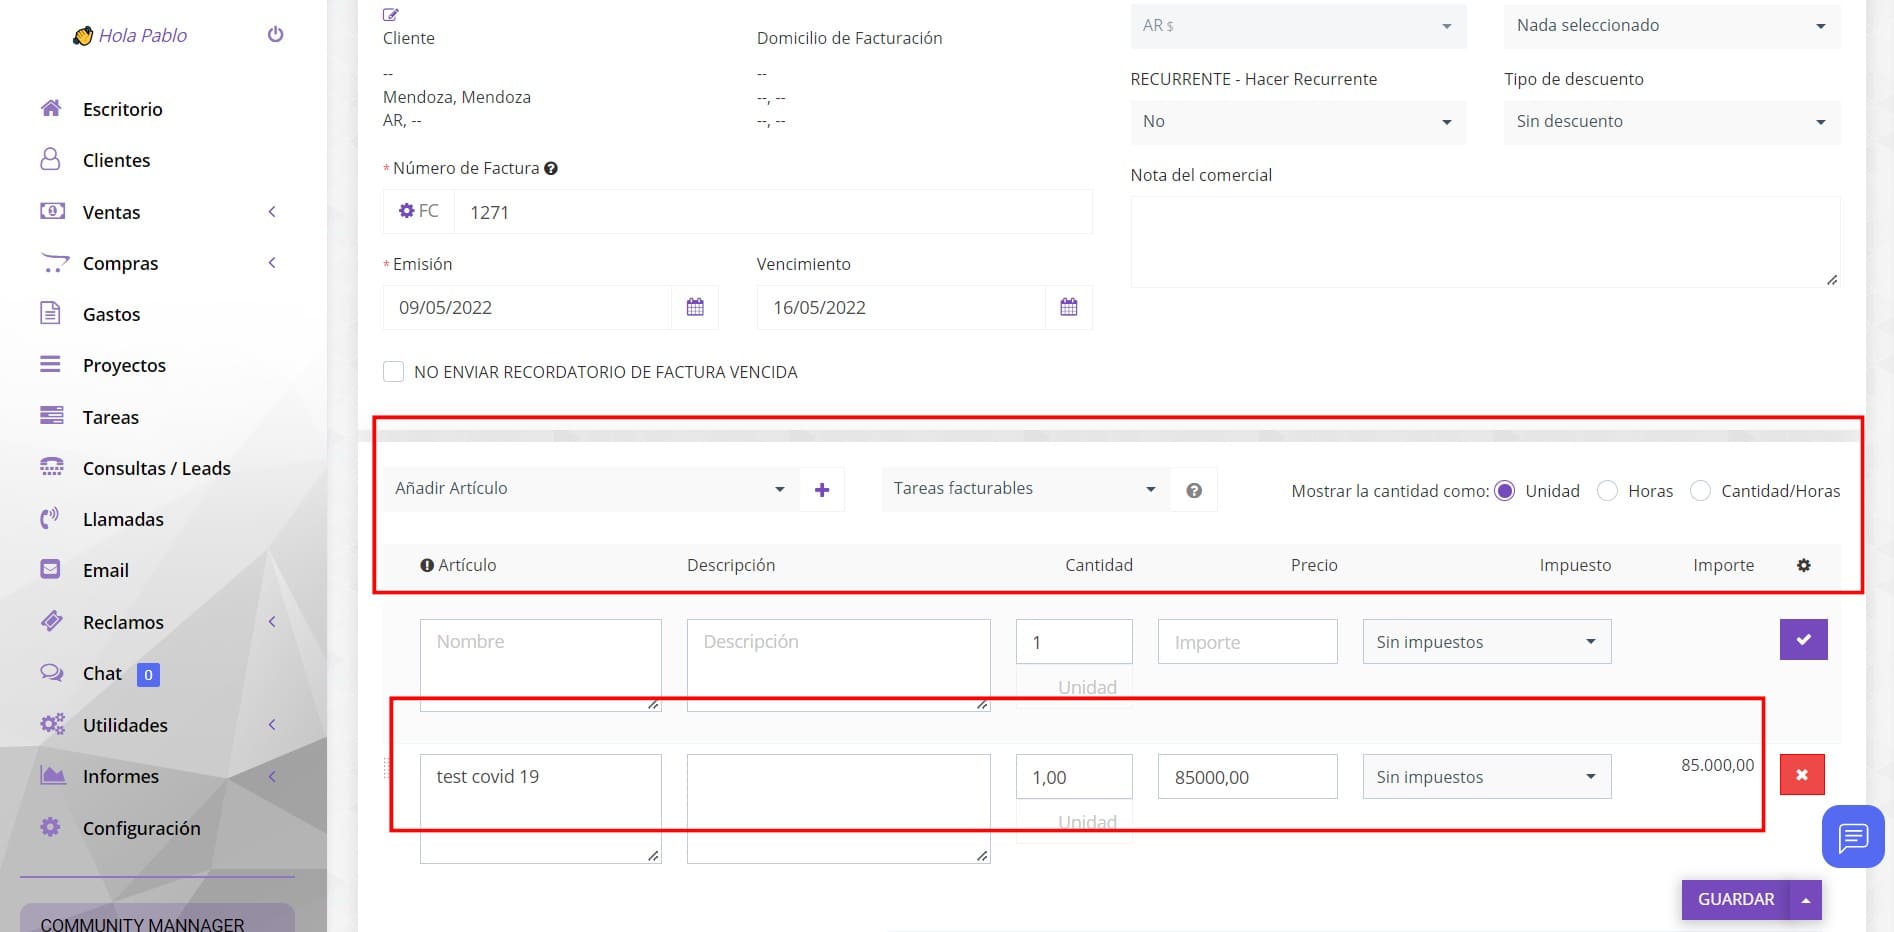The image size is (1894, 932).
Task: Click the power logout icon
Action: [276, 35]
